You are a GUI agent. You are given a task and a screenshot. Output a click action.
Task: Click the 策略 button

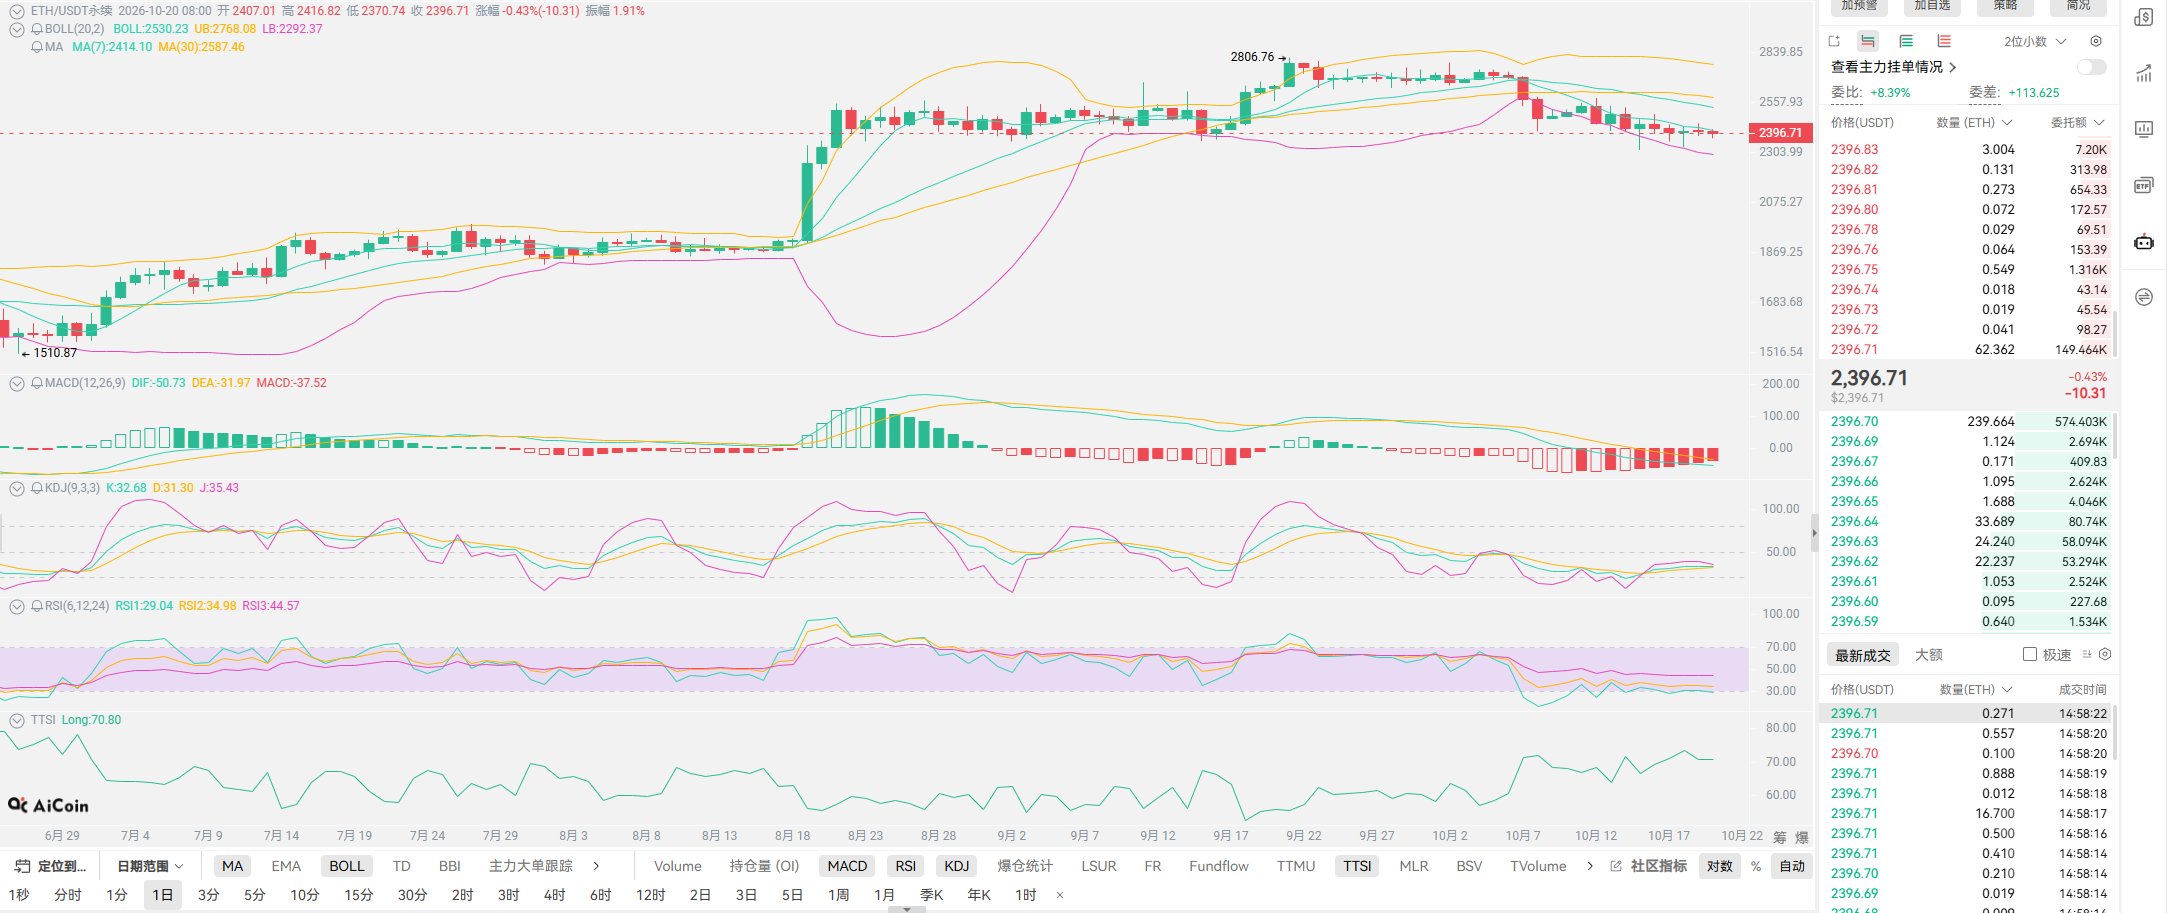click(x=2005, y=6)
